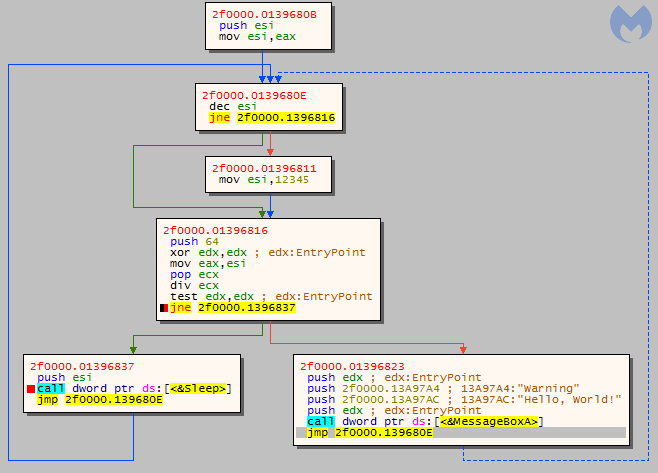Click the push 64 instruction
Screen dimensions: 658x473
[185, 241]
